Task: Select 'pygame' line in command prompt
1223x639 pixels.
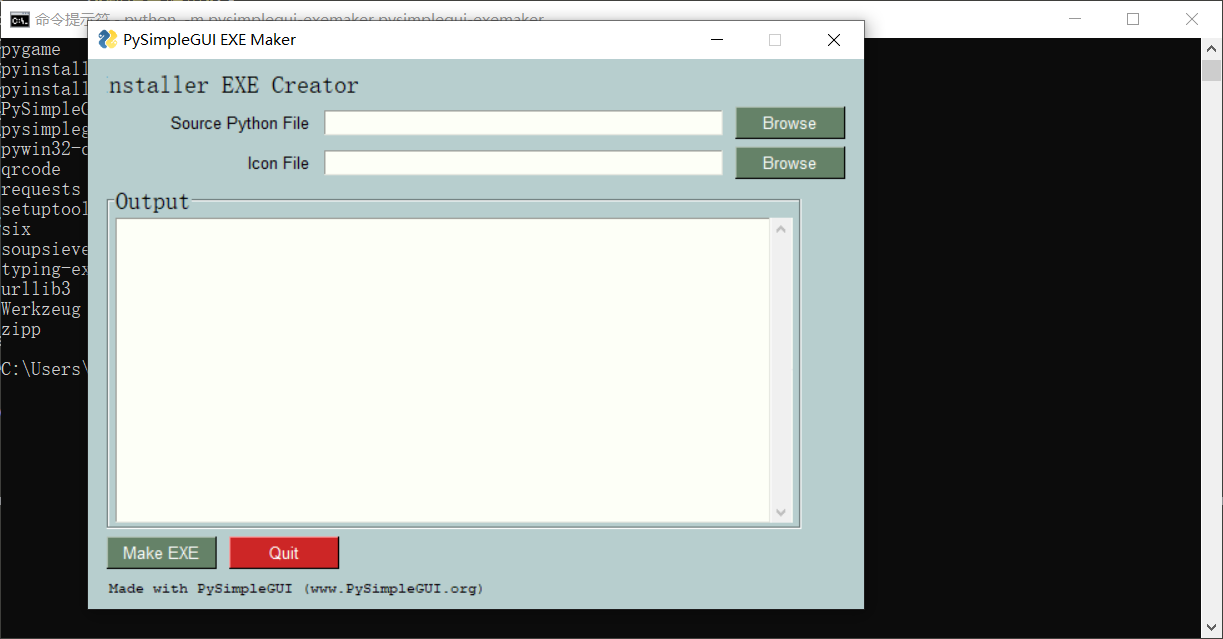Action: 31,50
